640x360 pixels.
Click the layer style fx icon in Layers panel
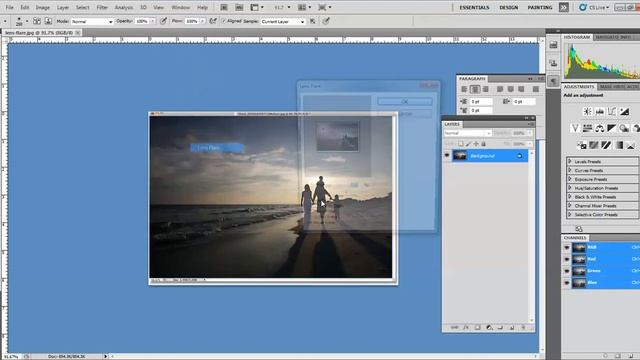click(x=466, y=327)
